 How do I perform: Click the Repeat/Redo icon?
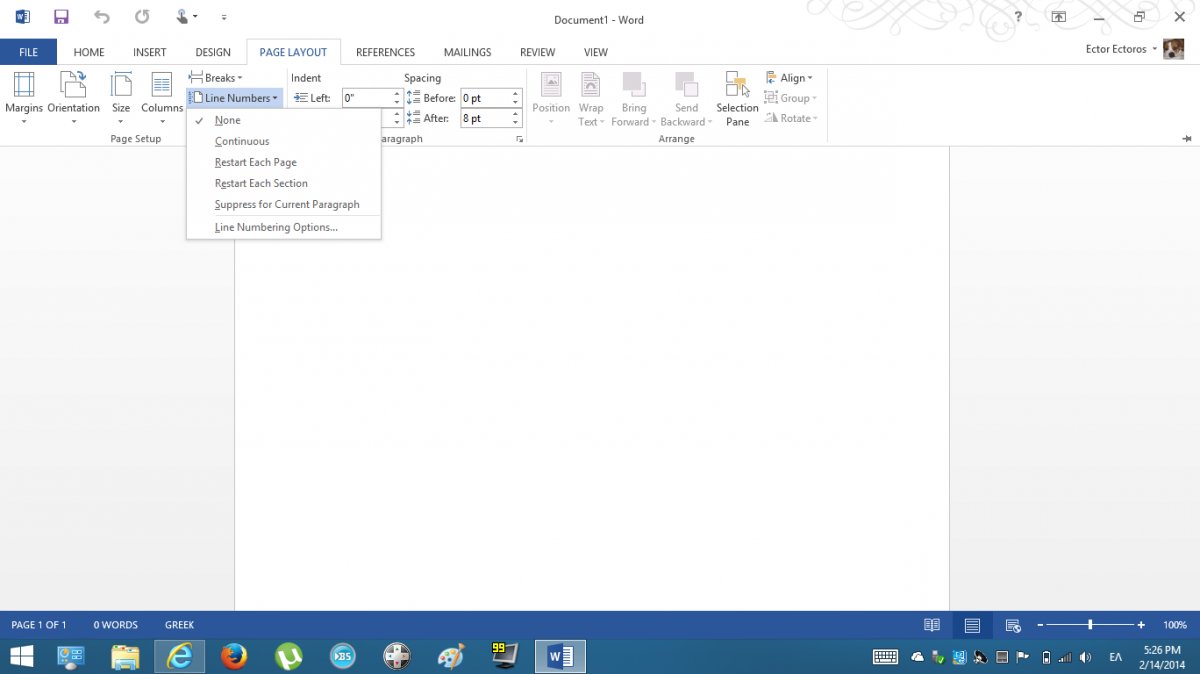(x=142, y=17)
